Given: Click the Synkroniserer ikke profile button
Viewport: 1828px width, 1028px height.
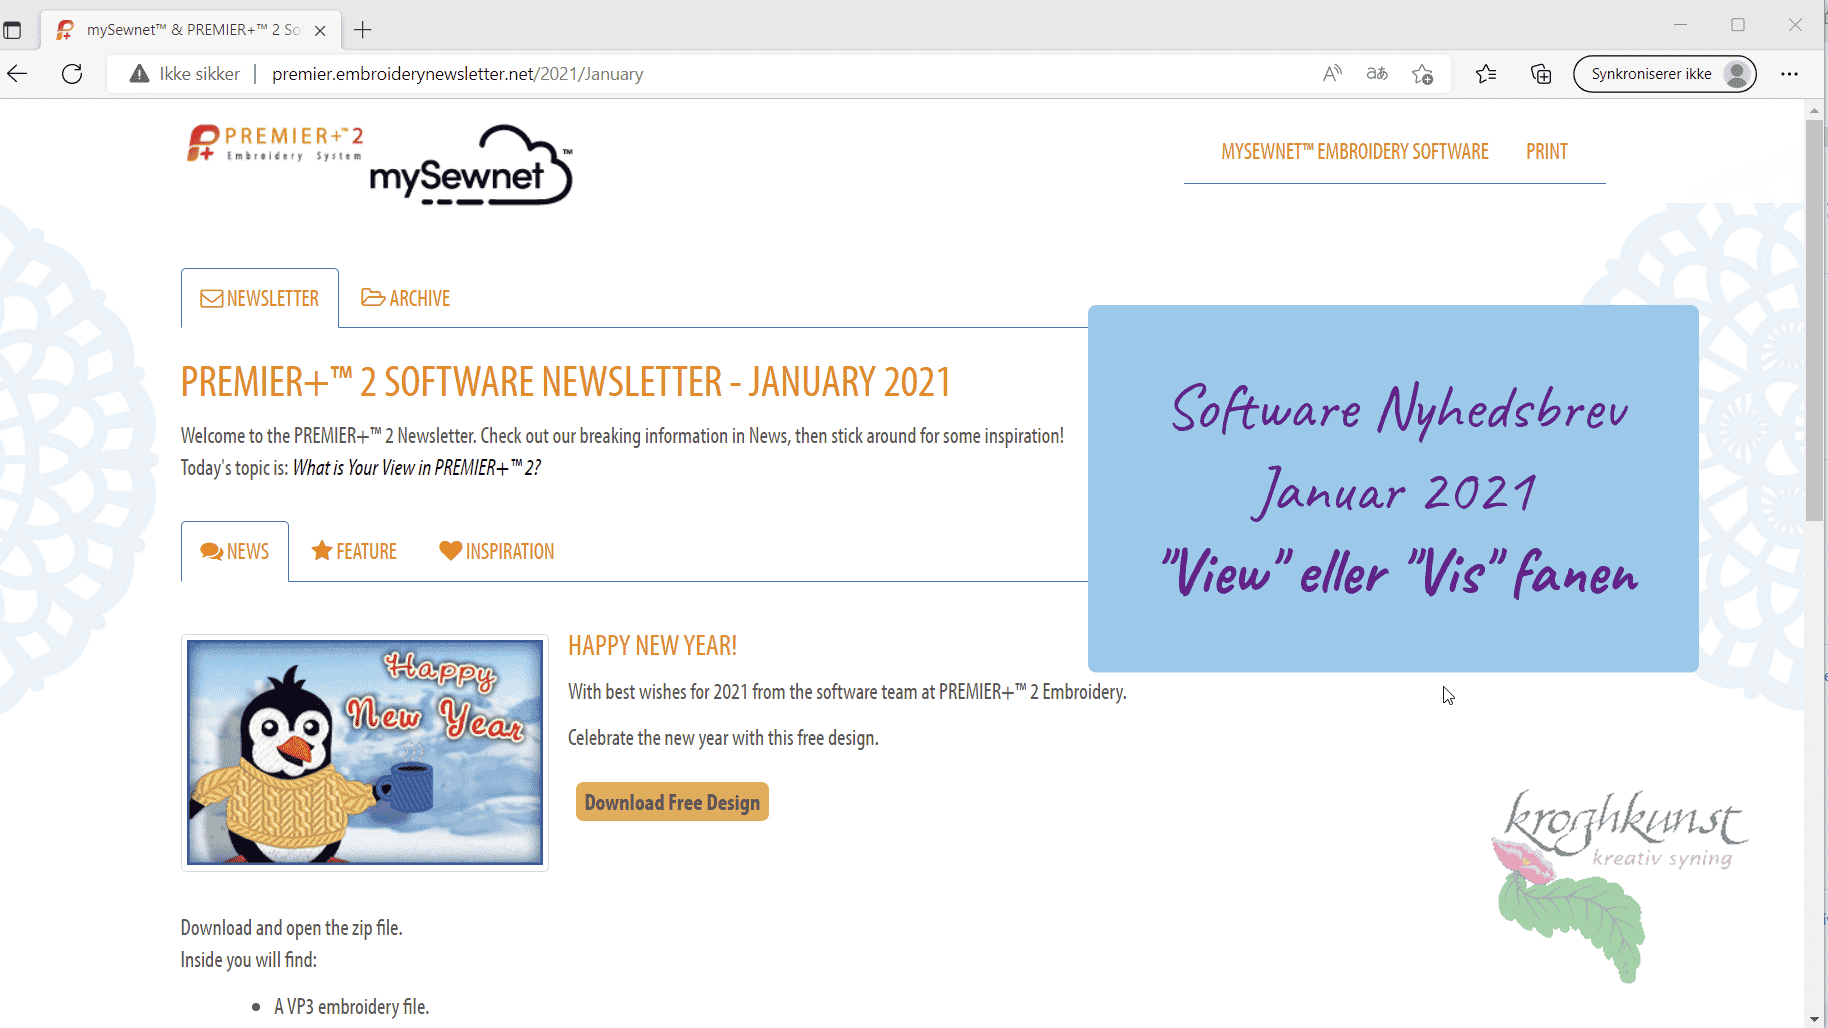Looking at the screenshot, I should (1664, 74).
